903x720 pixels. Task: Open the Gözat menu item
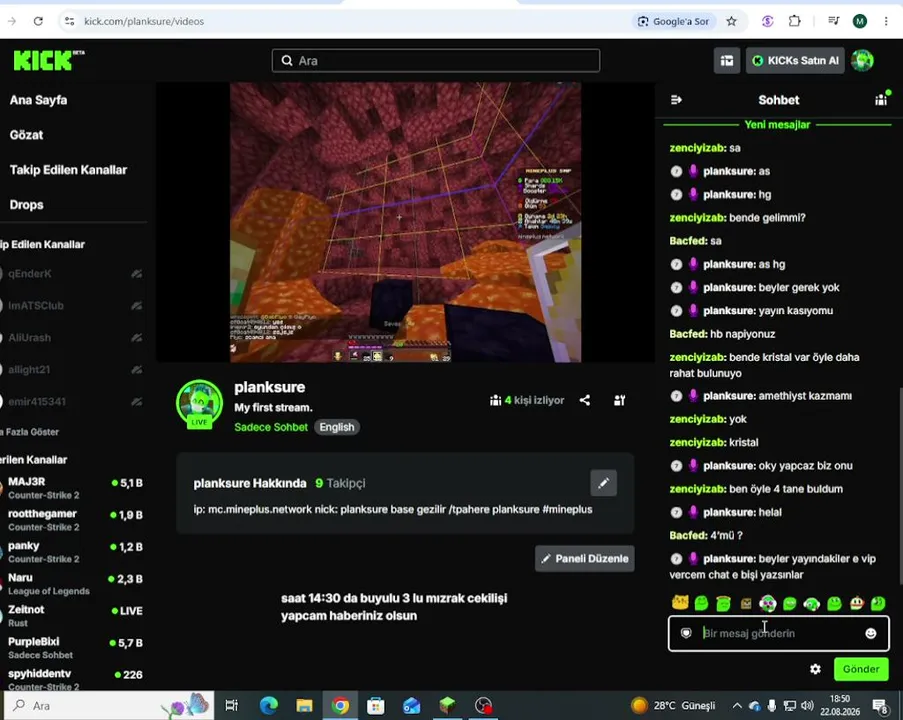coord(26,135)
